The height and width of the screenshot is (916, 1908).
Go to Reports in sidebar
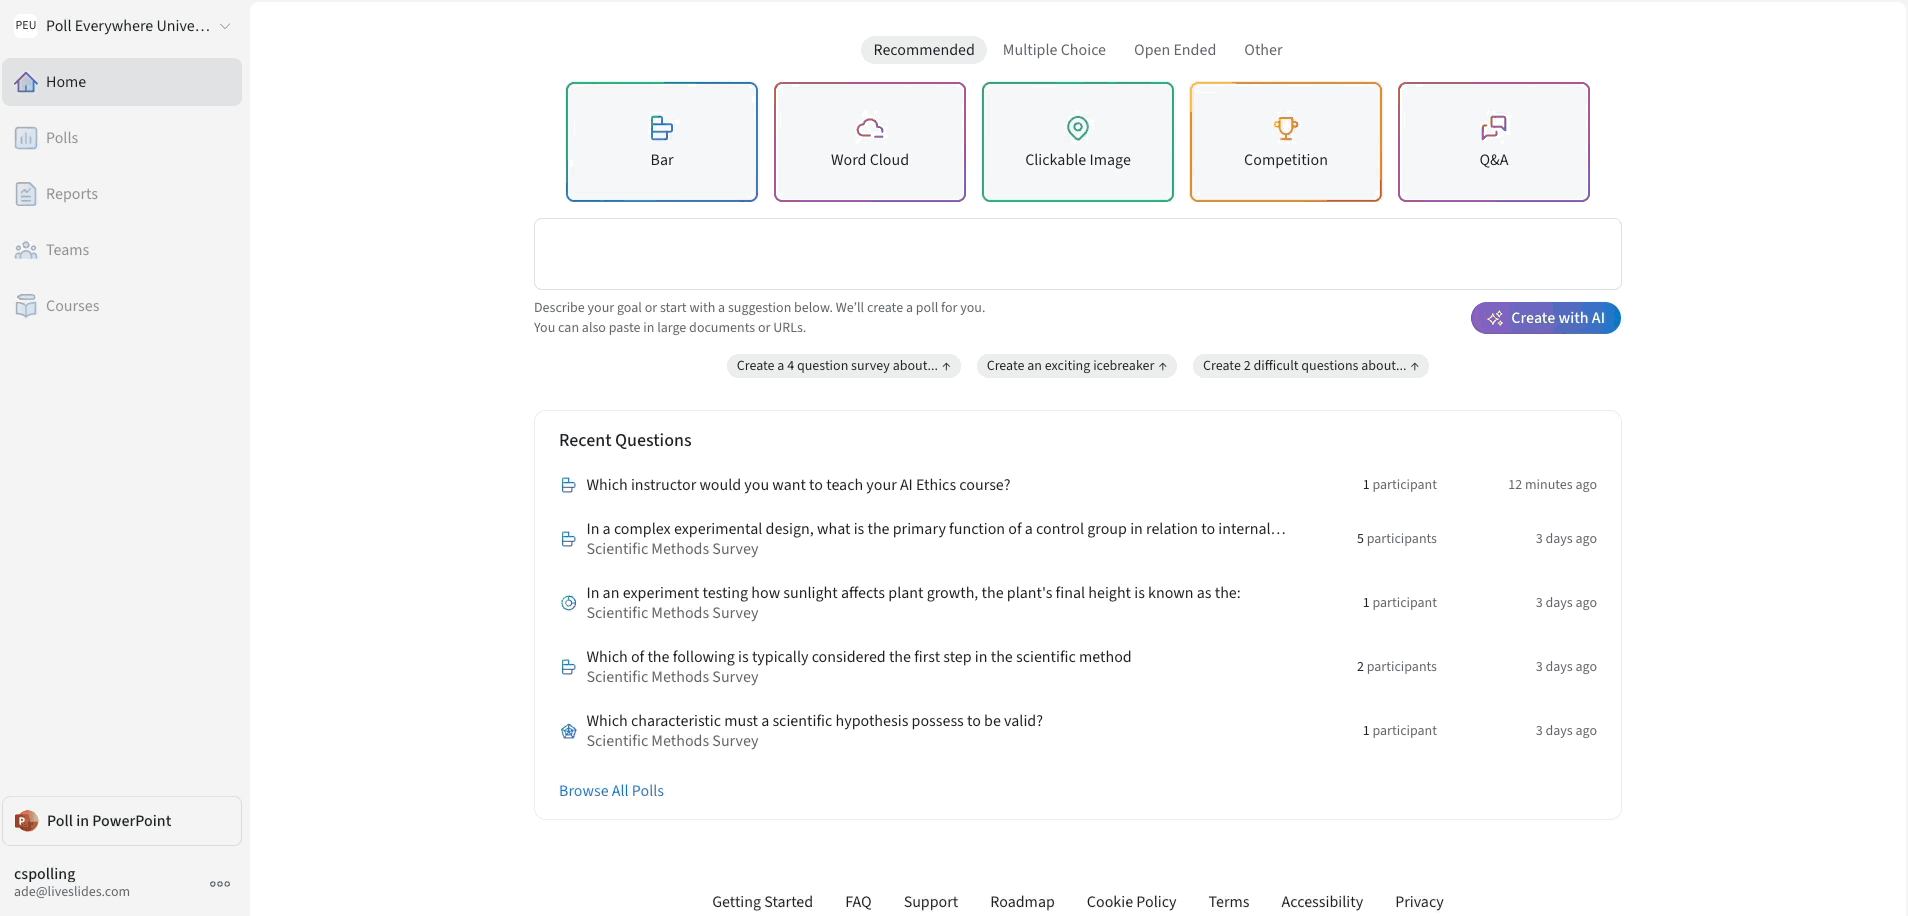(x=122, y=194)
